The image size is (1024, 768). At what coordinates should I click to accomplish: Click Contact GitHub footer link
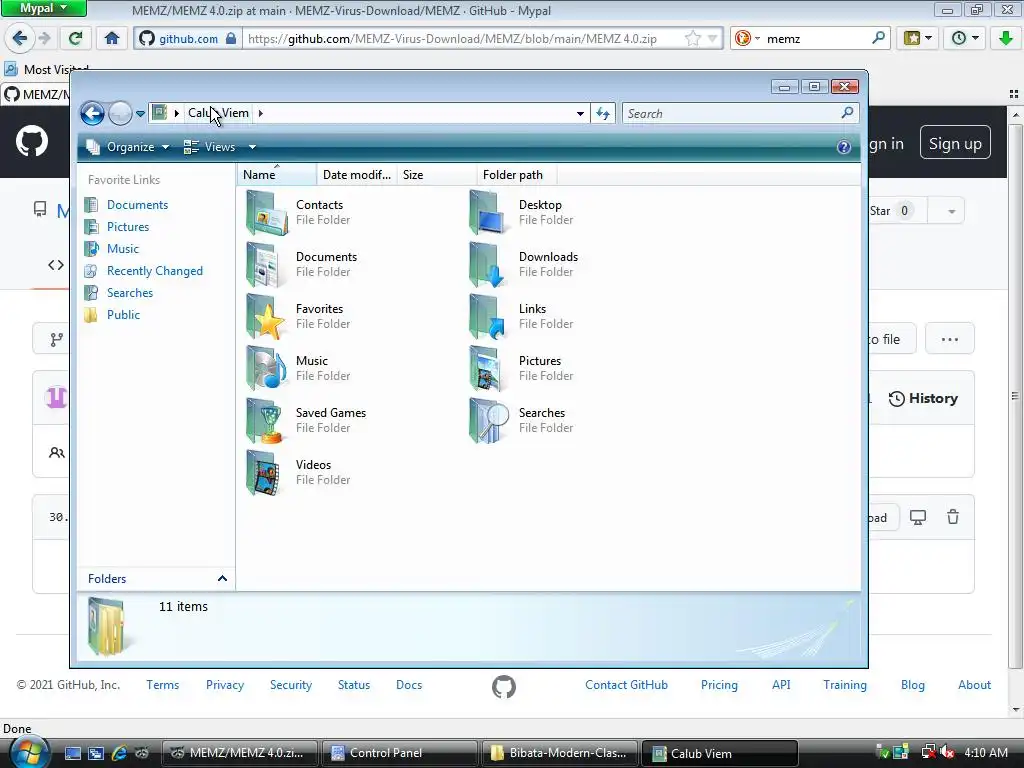[626, 684]
